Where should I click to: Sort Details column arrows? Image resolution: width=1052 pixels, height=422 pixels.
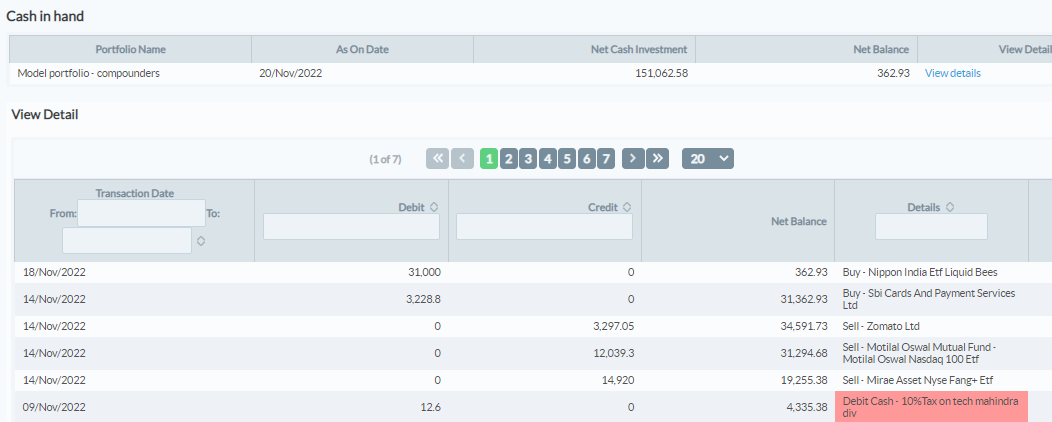pos(951,207)
